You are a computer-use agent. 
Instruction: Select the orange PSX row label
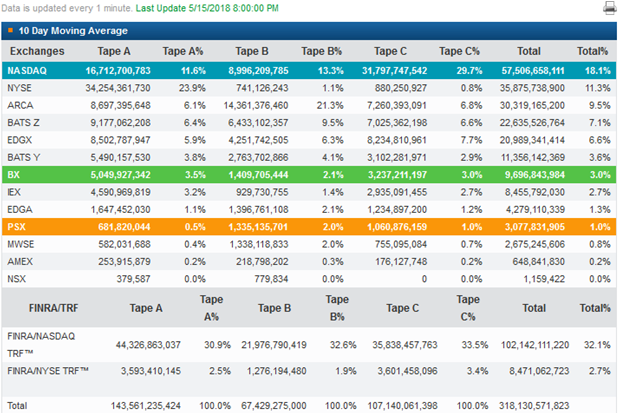(x=16, y=227)
